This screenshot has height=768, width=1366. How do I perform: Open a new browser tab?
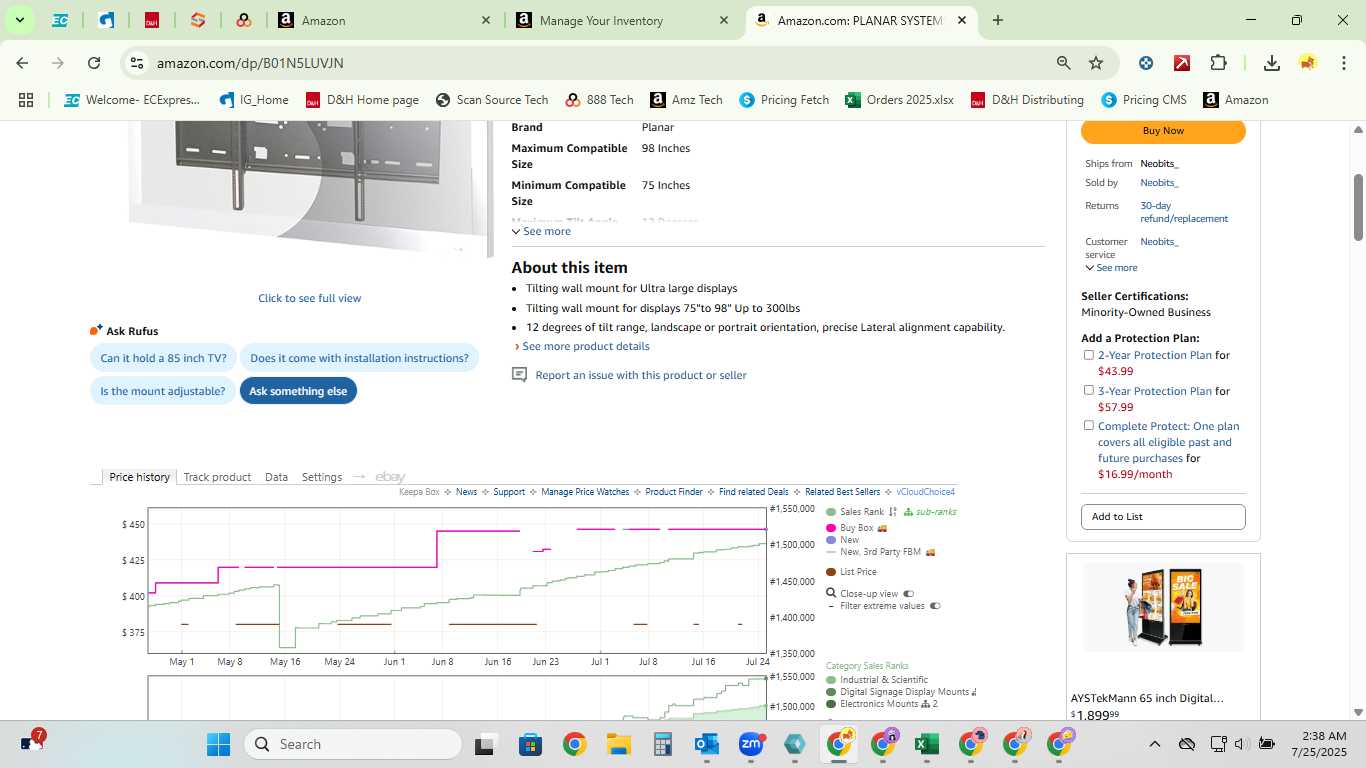click(997, 20)
